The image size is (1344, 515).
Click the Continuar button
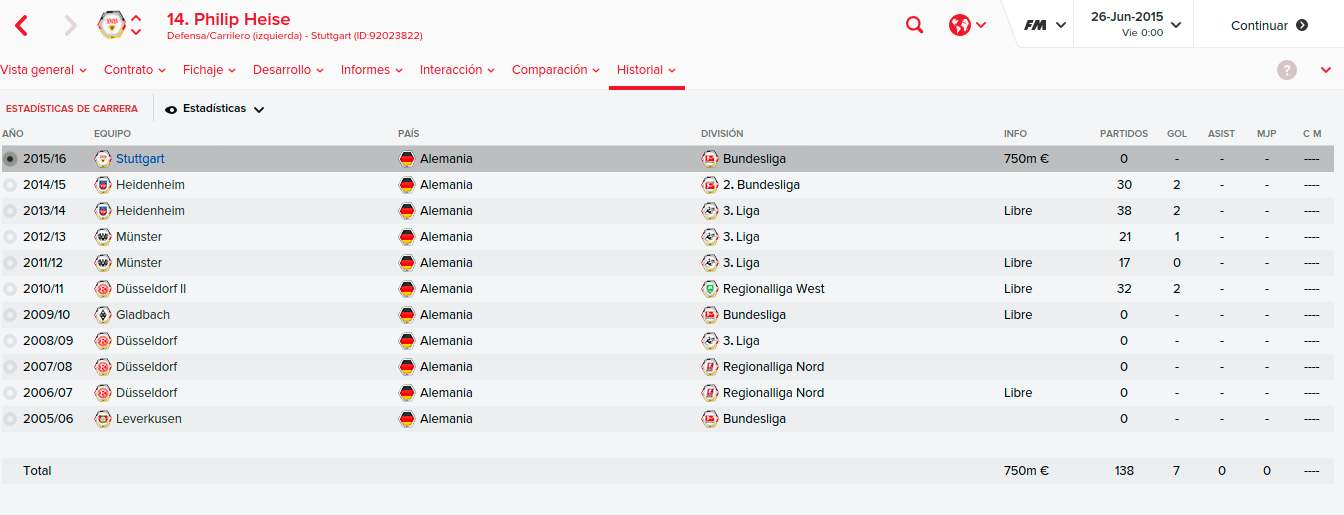[x=1269, y=25]
